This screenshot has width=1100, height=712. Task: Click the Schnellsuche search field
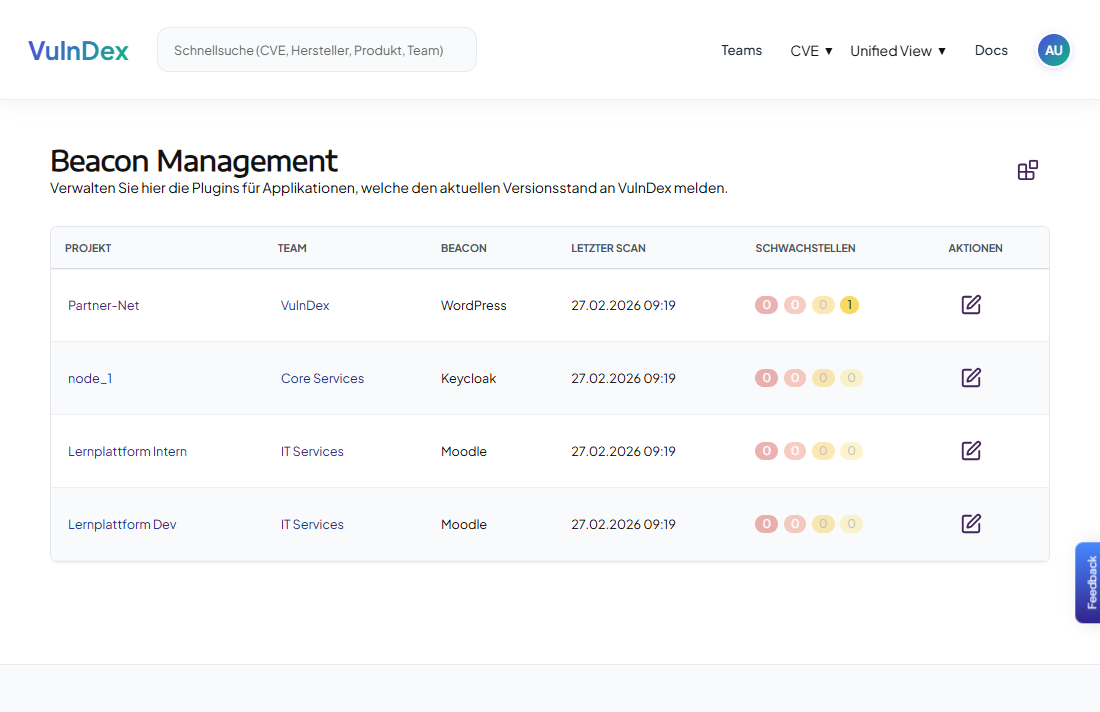click(316, 50)
